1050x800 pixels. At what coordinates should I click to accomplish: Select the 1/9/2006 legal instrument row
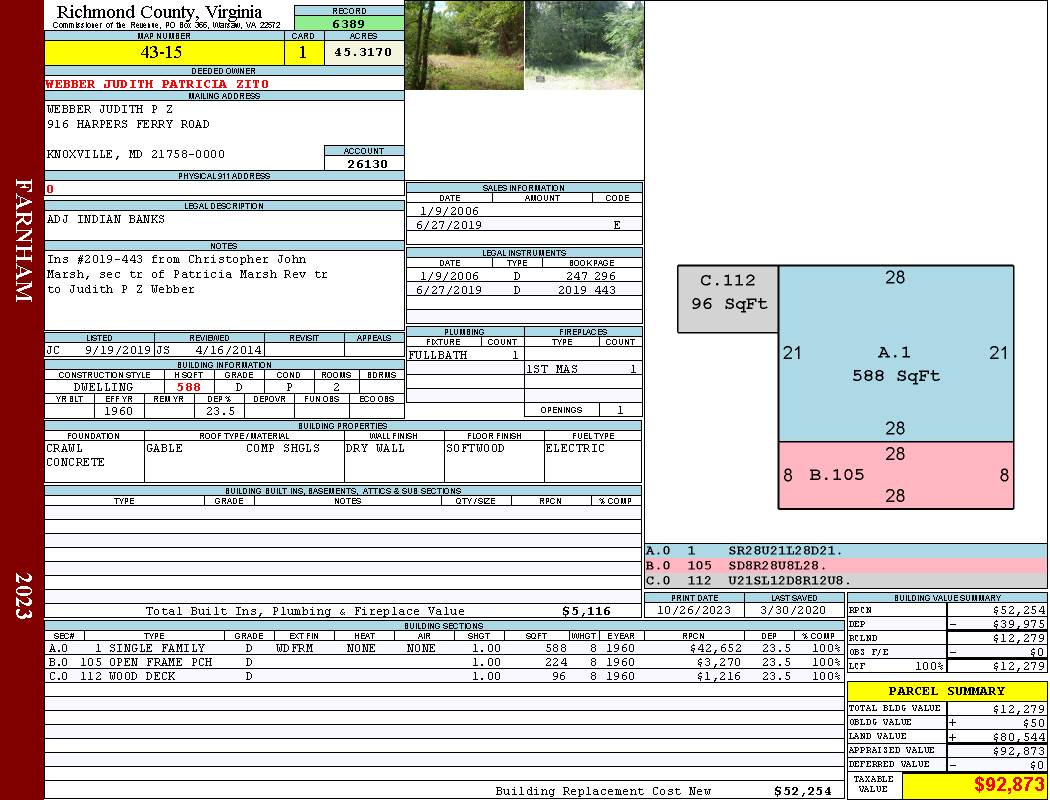pyautogui.click(x=524, y=276)
